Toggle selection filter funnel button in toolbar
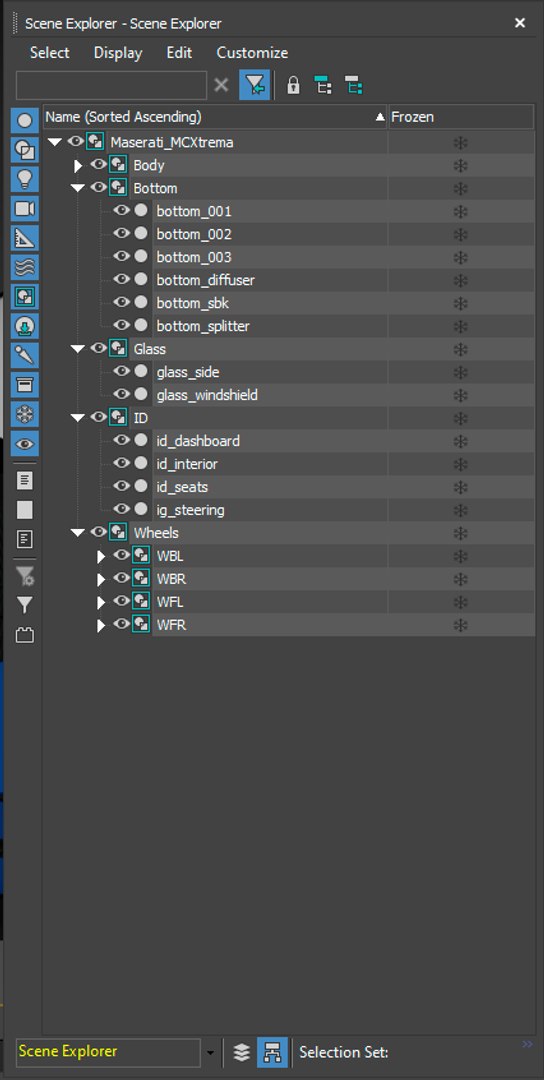Screen dimensions: 544x1080 254,85
